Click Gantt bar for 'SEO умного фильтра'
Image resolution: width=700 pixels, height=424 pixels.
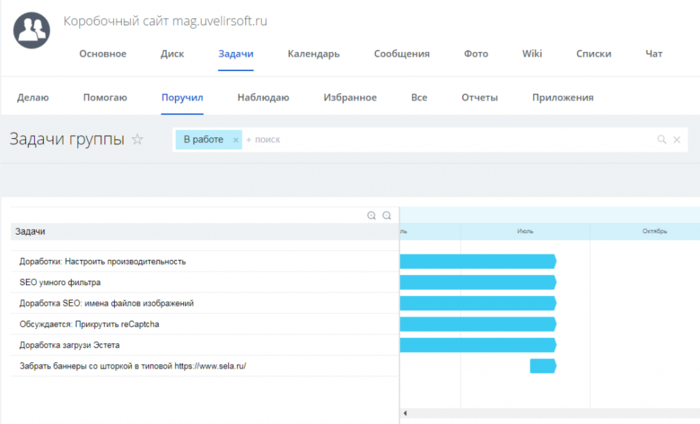tap(478, 283)
